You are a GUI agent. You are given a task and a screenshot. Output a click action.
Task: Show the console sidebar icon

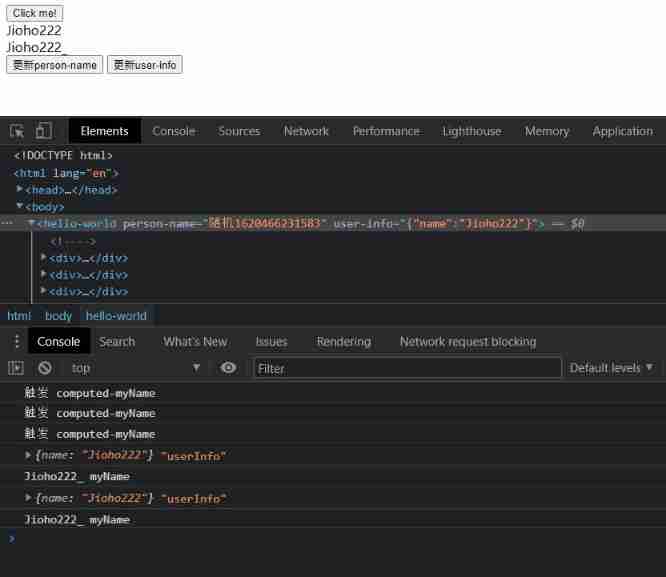click(16, 368)
